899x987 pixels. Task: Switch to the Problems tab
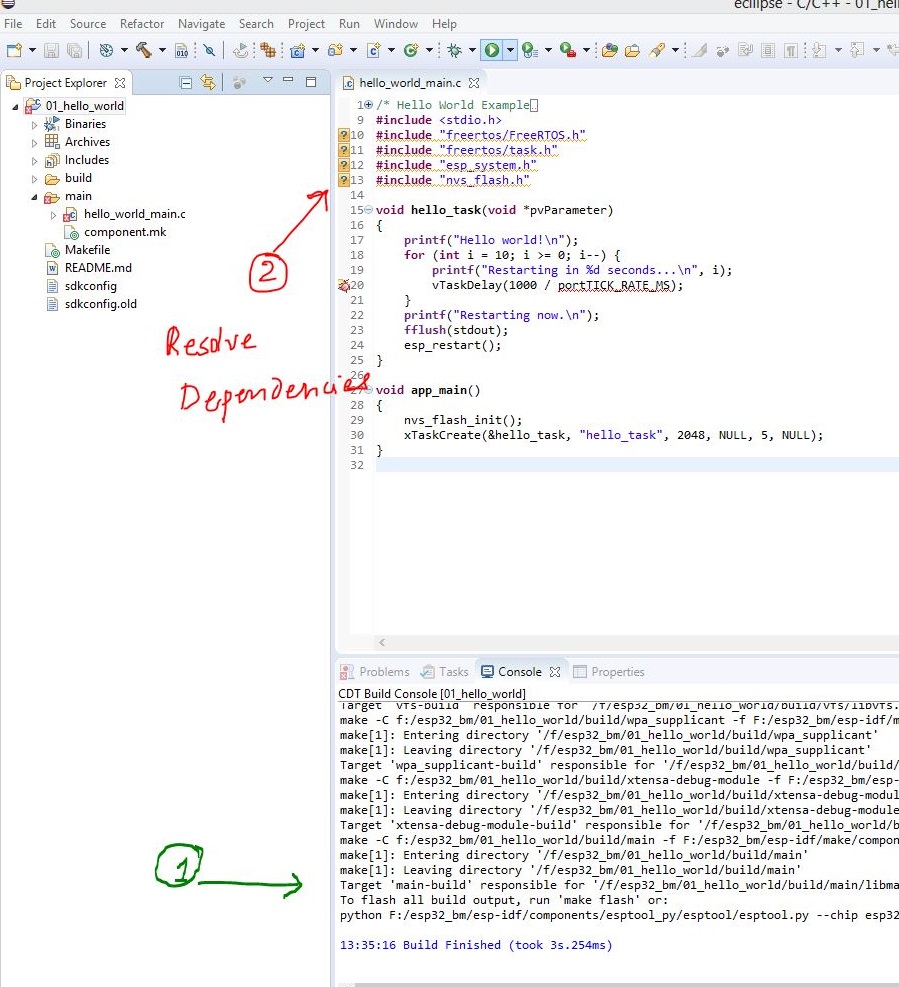375,672
